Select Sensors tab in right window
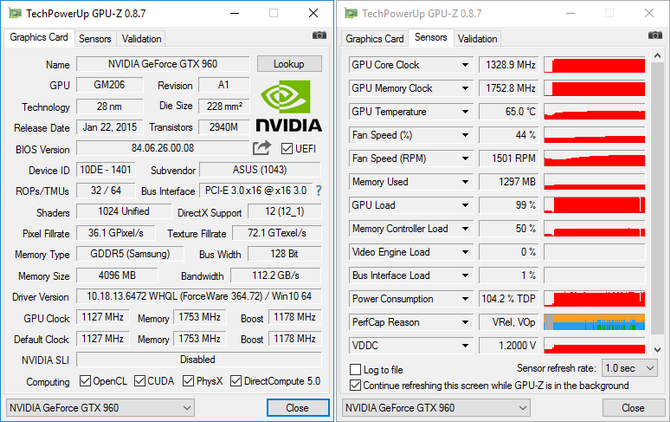This screenshot has height=422, width=670. [x=431, y=38]
